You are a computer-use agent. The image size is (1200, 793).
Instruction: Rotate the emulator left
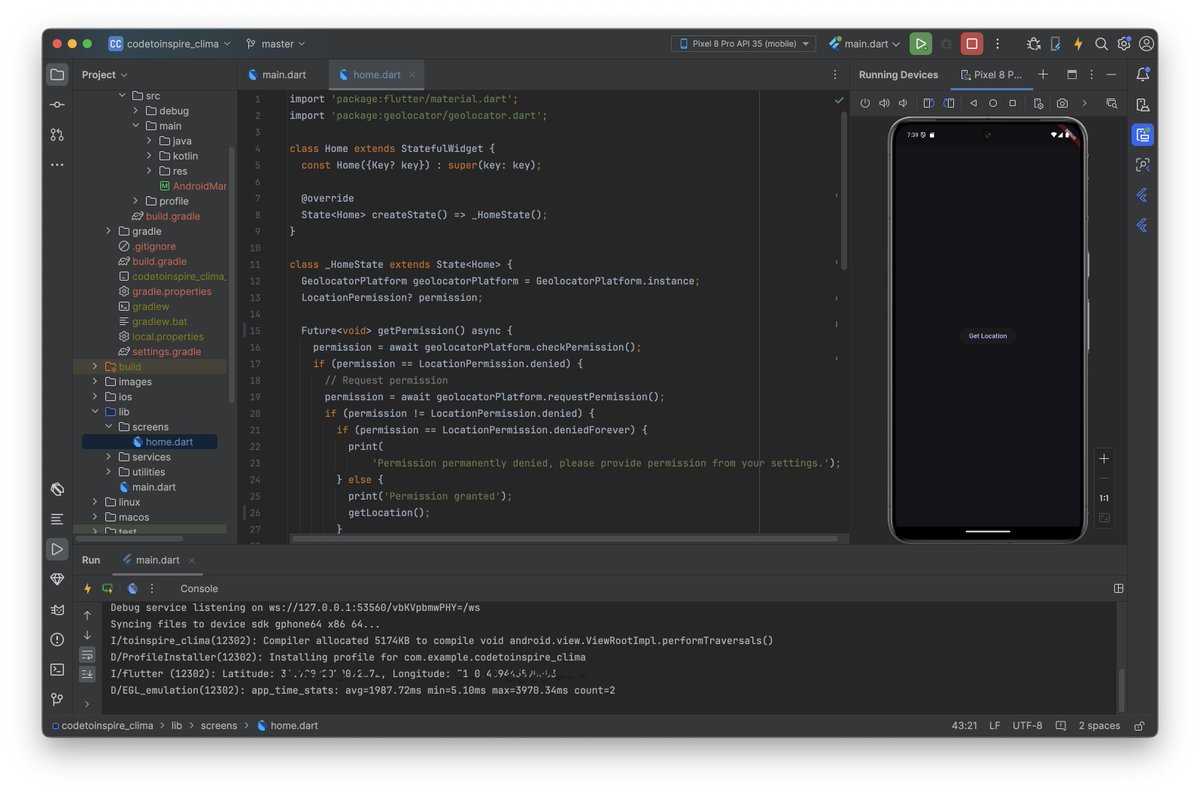click(x=926, y=103)
